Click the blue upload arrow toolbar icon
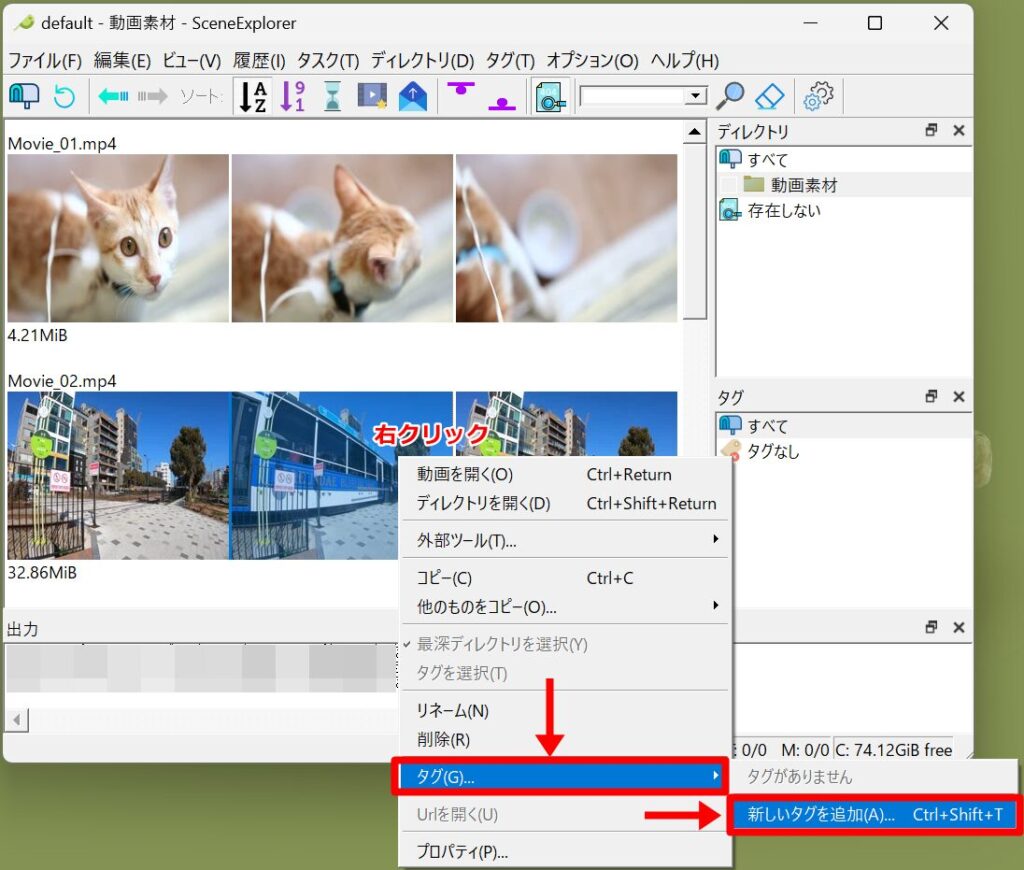The image size is (1024, 870). (x=412, y=96)
